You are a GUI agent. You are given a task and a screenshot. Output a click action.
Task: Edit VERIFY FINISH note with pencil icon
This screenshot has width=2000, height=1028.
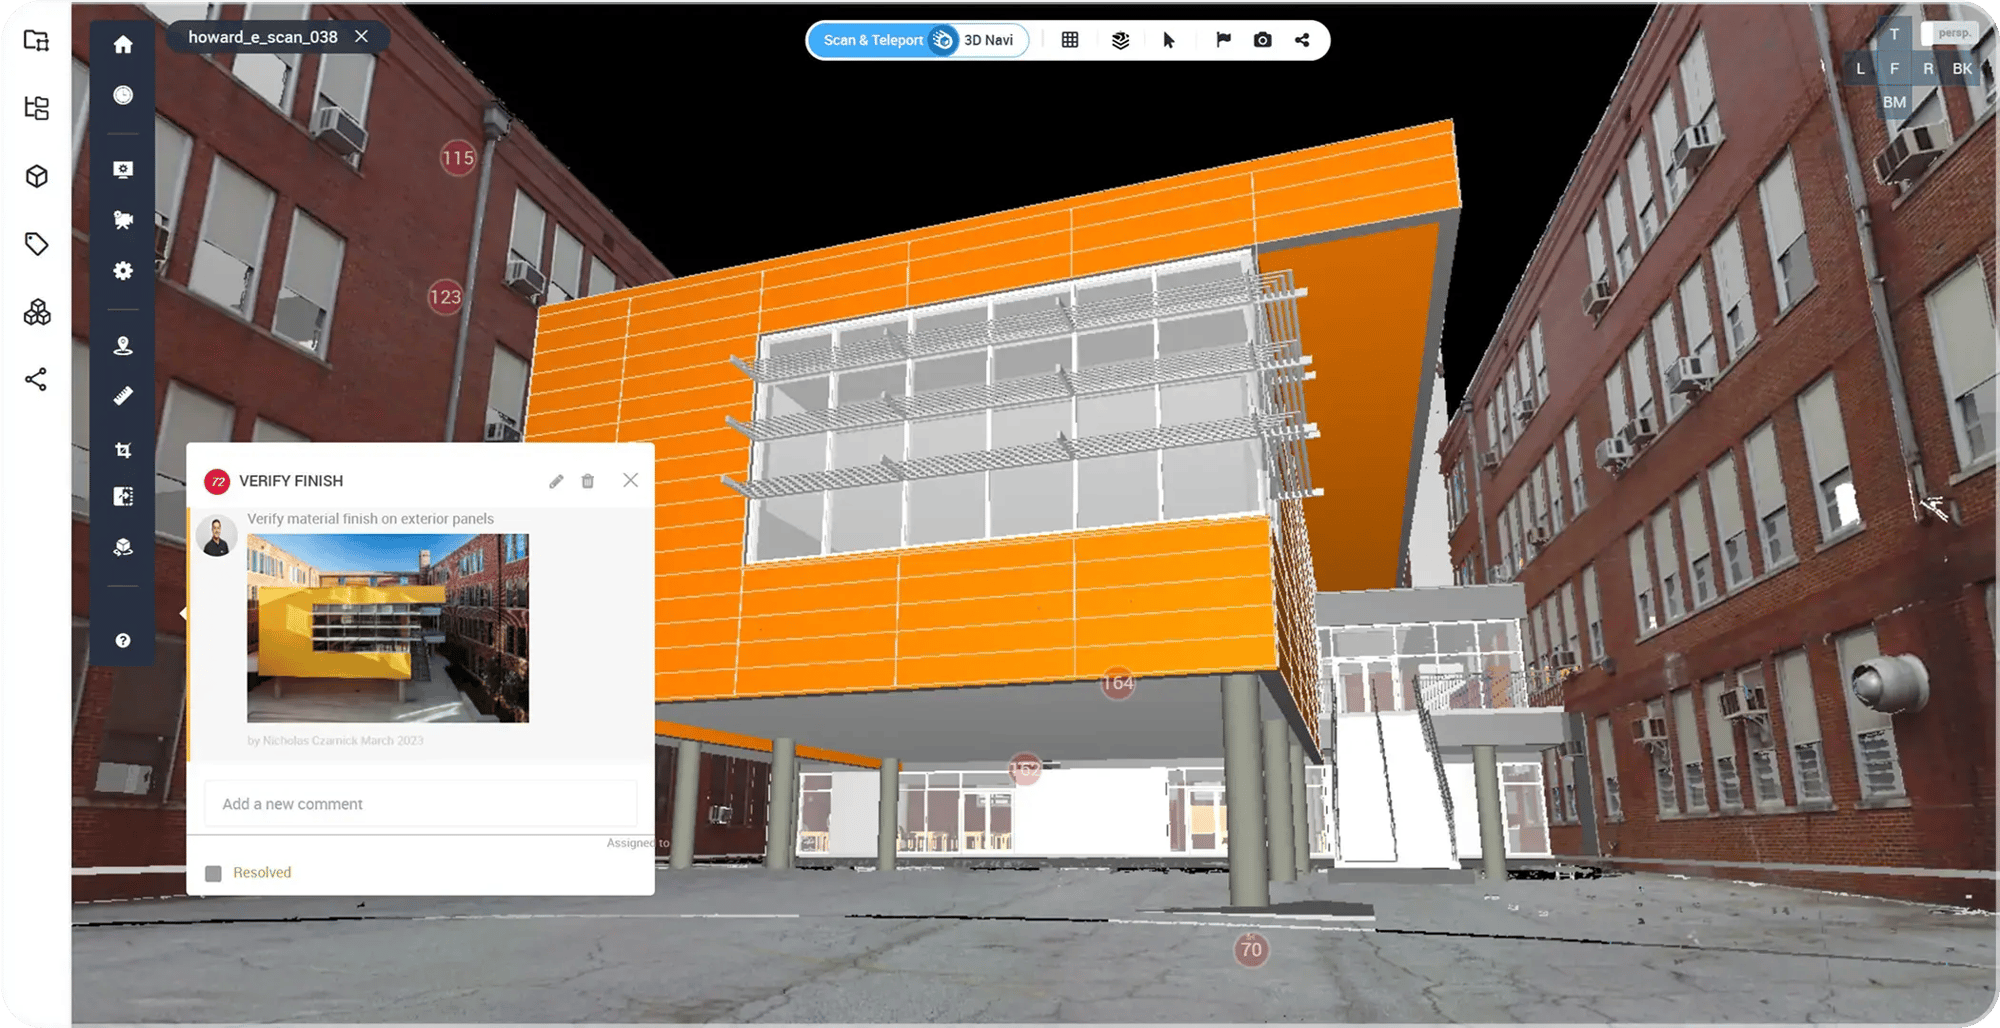point(556,481)
